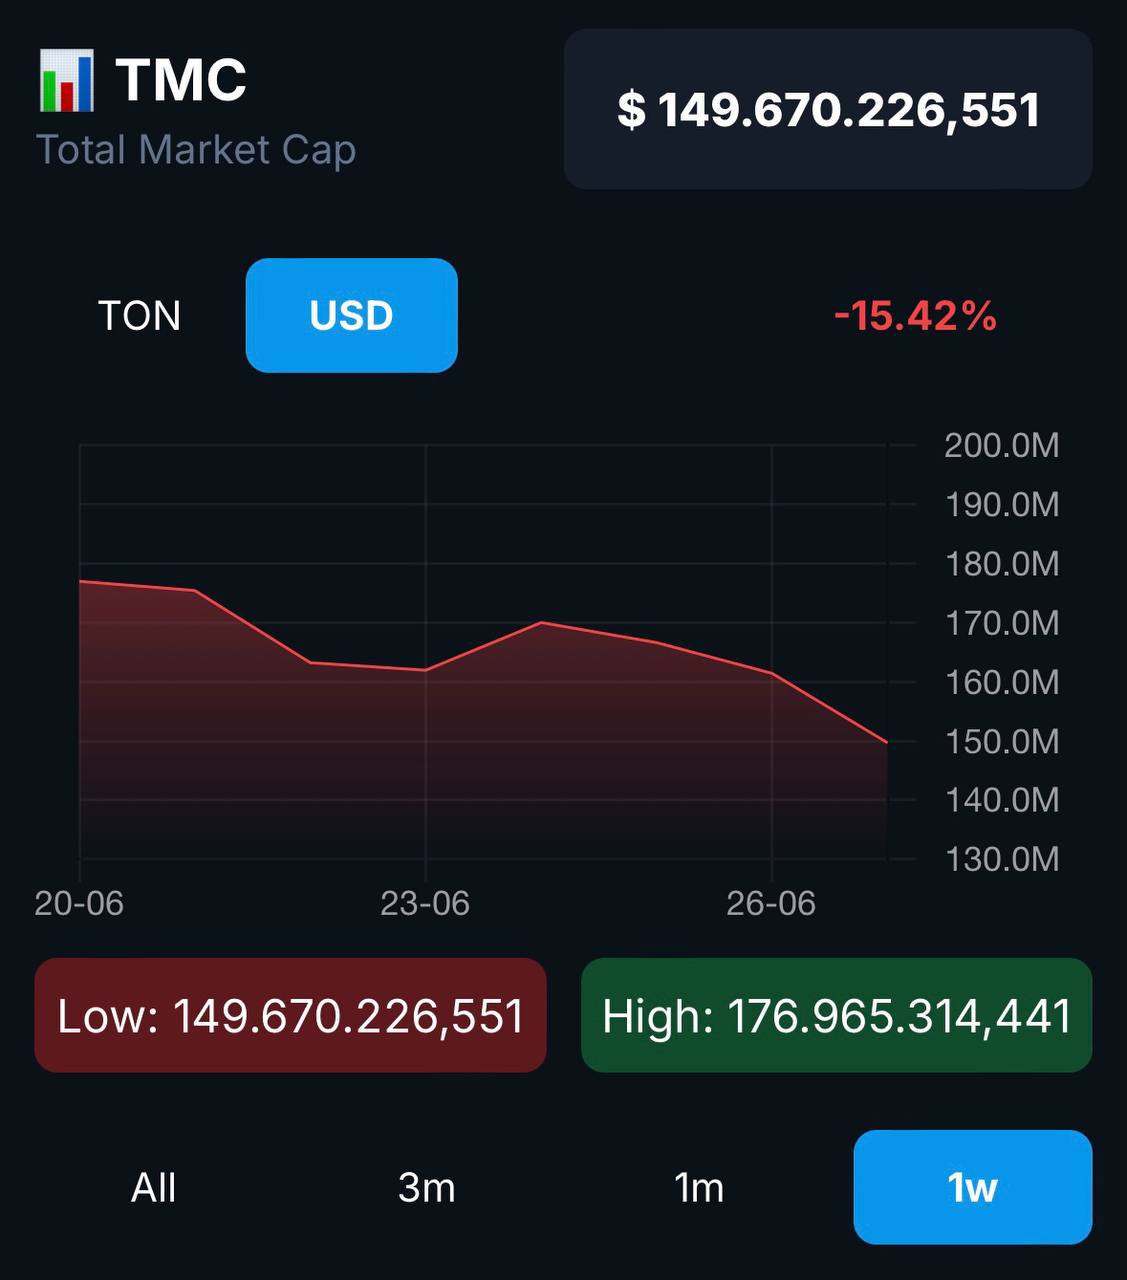
Task: Click the High value green badge
Action: (x=837, y=1016)
